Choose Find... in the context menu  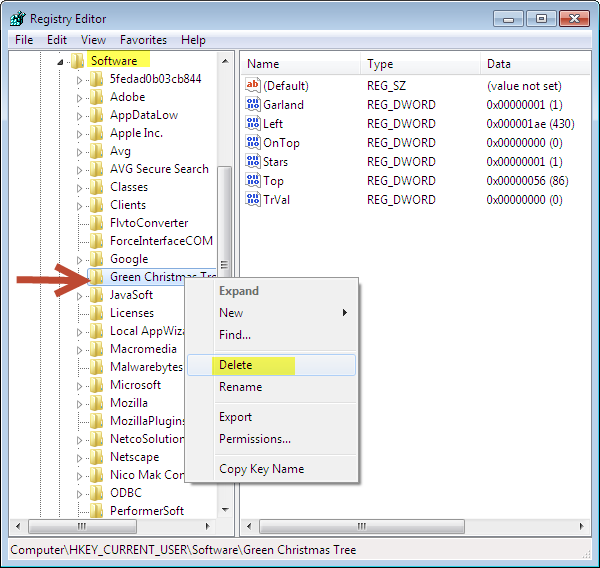[271, 335]
